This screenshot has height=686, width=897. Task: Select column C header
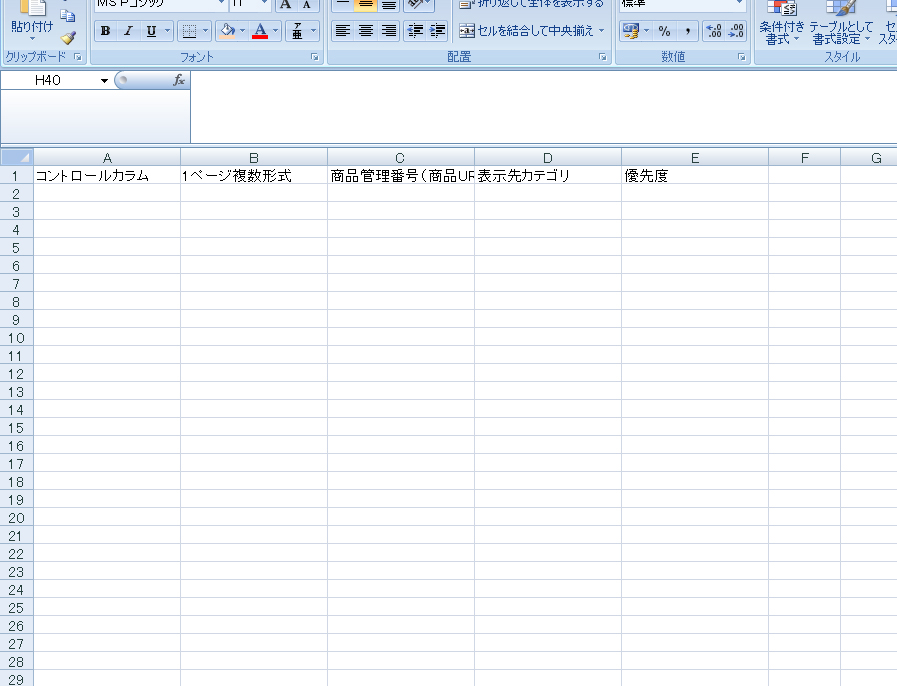pyautogui.click(x=400, y=157)
